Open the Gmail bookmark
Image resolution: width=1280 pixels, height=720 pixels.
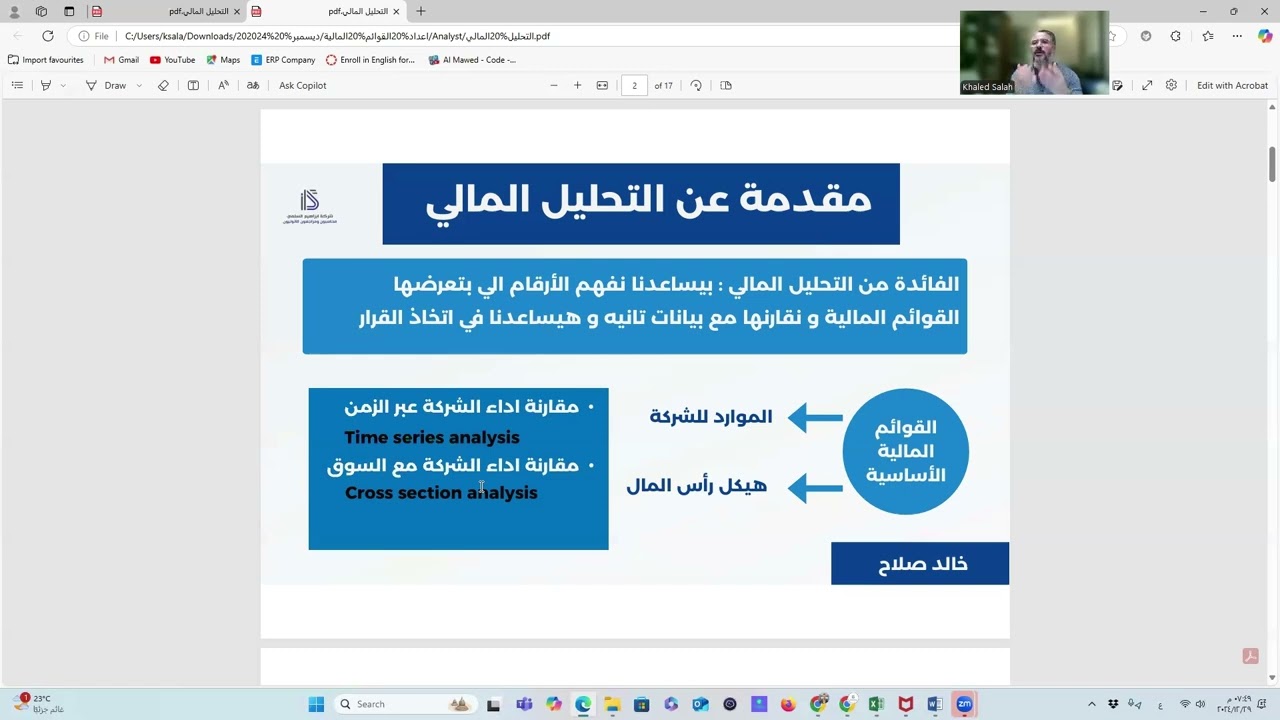click(x=121, y=60)
